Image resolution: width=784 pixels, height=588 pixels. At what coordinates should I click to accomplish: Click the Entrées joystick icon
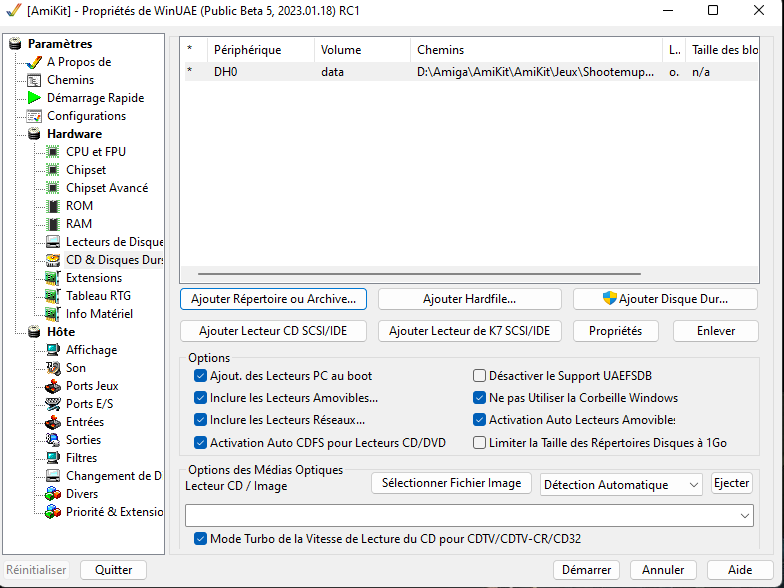point(52,422)
